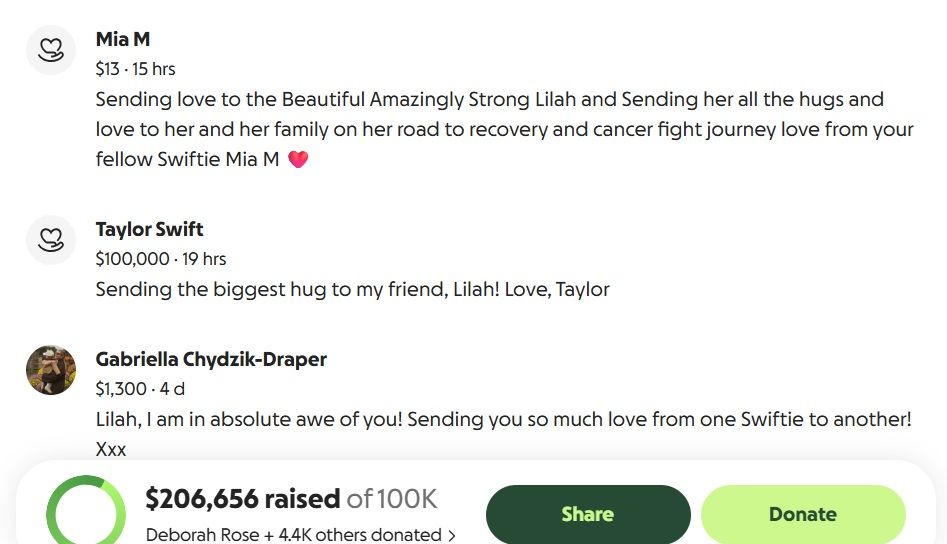Click Gabriella's "absolute awe of you" comment

point(503,420)
